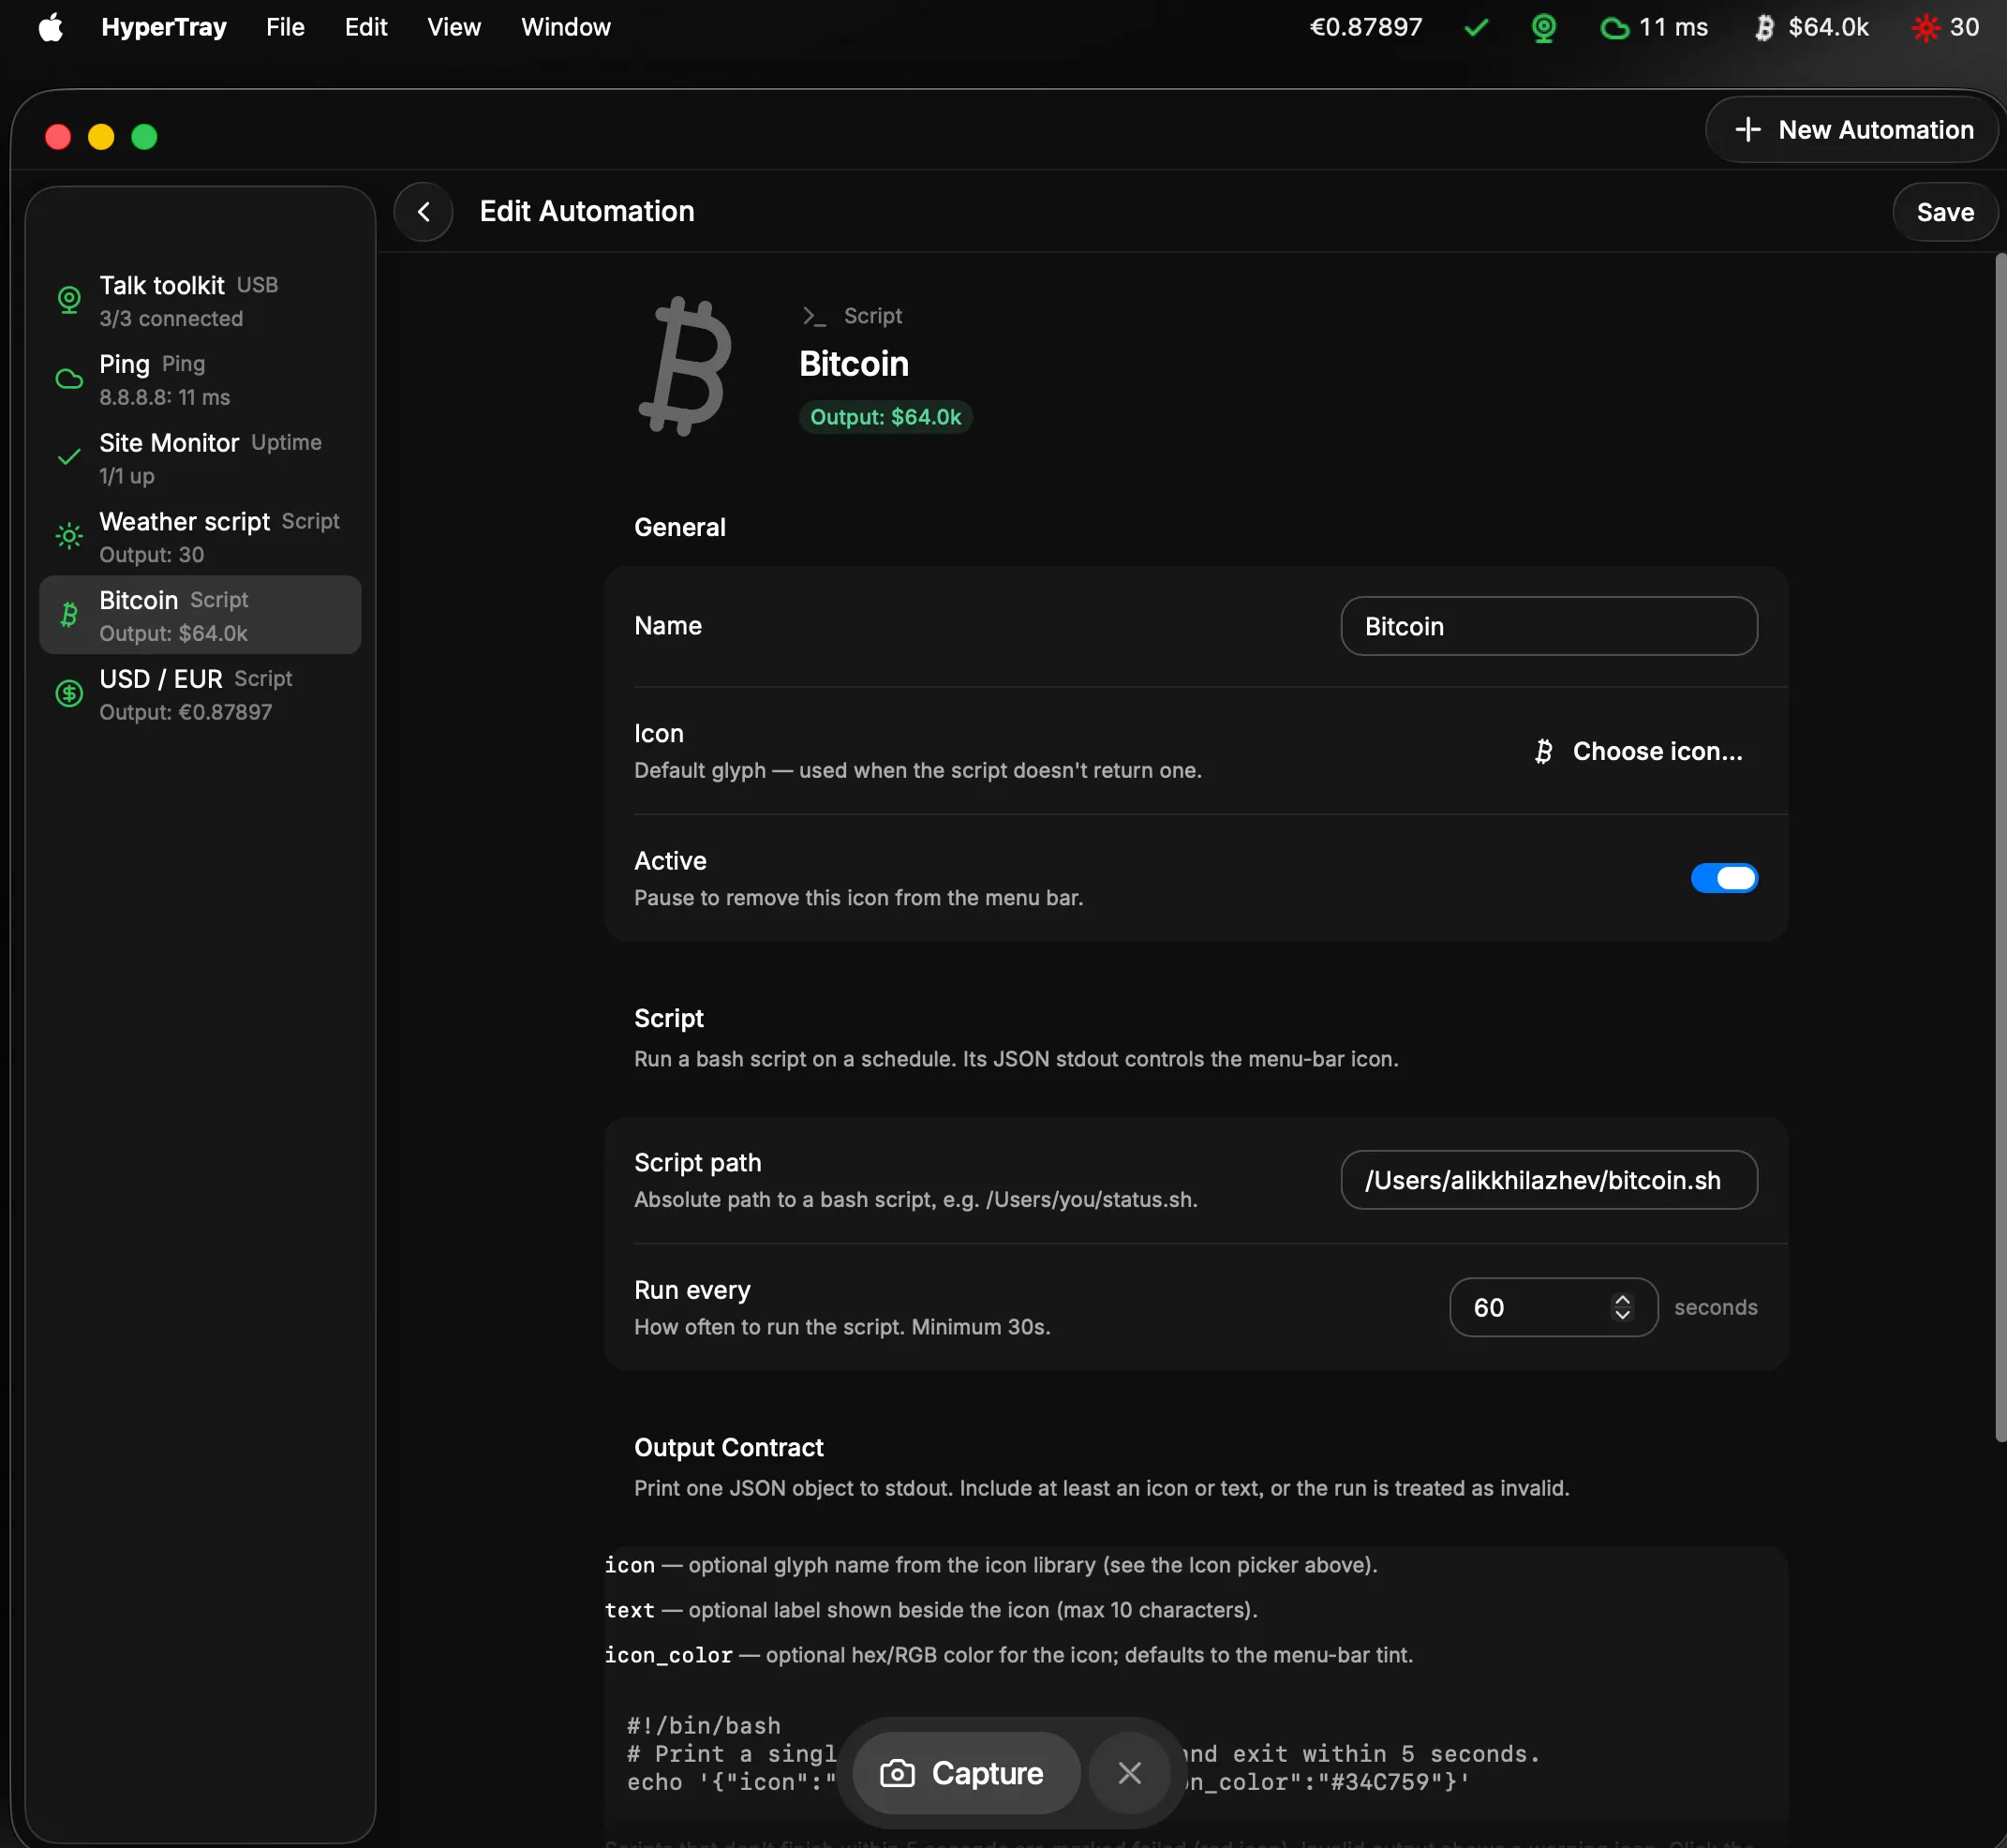
Task: Click the Talk toolkit webcam icon in sidebar
Action: [69, 301]
